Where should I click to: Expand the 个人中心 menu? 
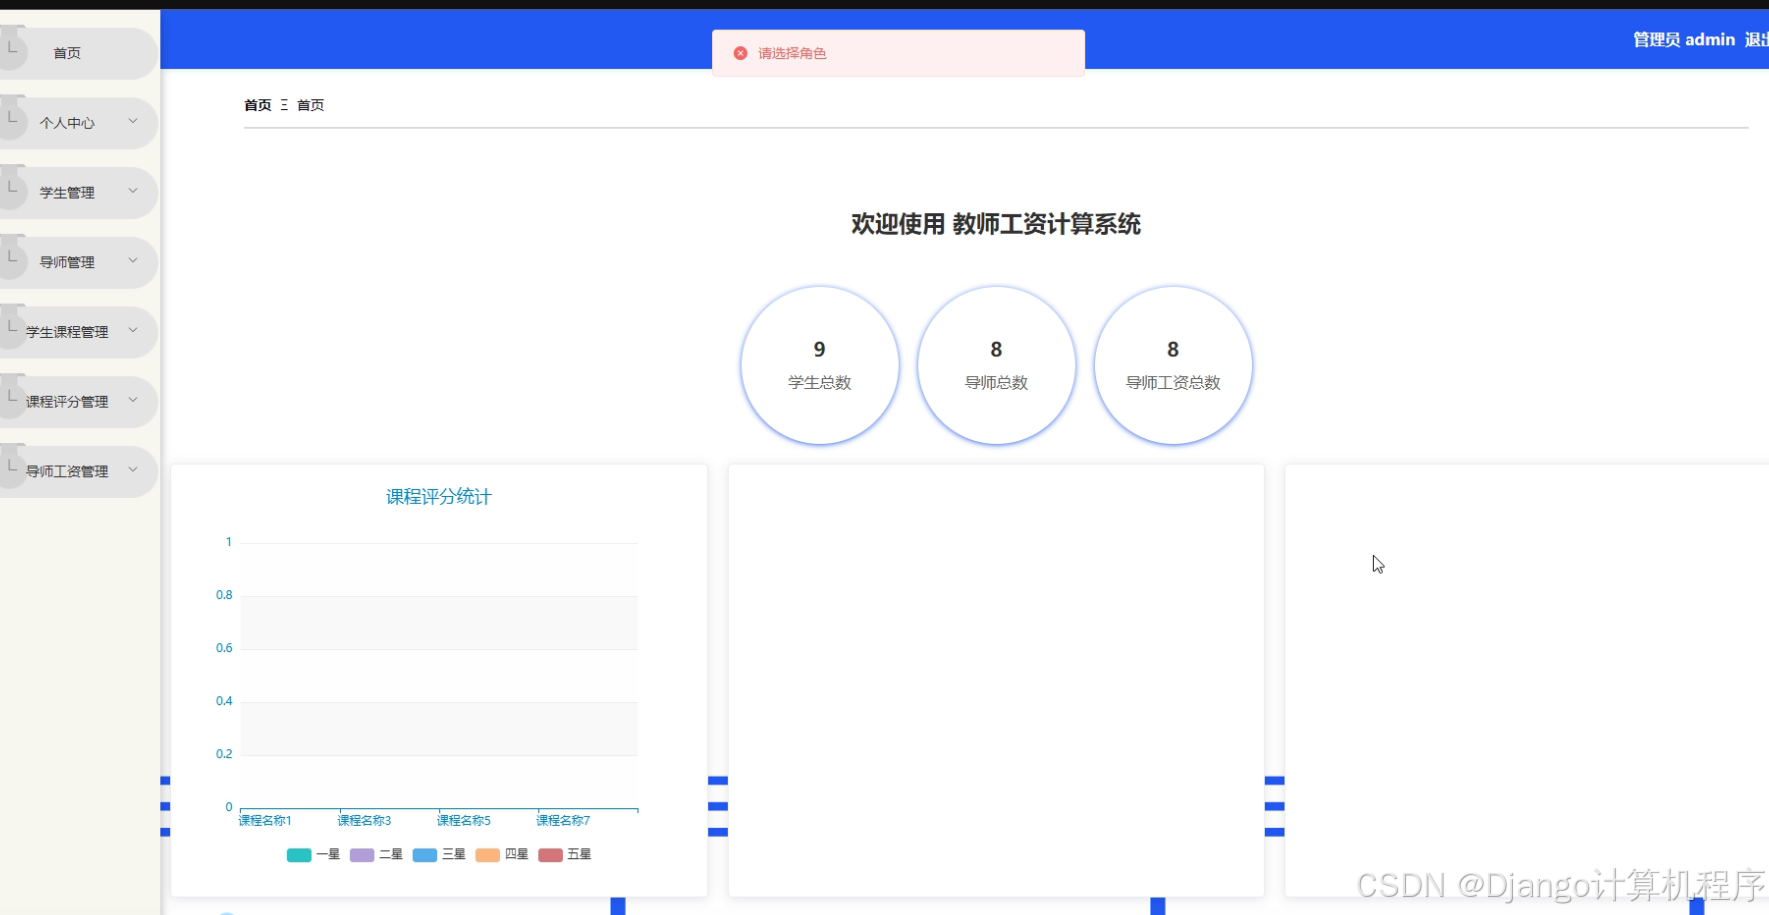[x=133, y=120]
